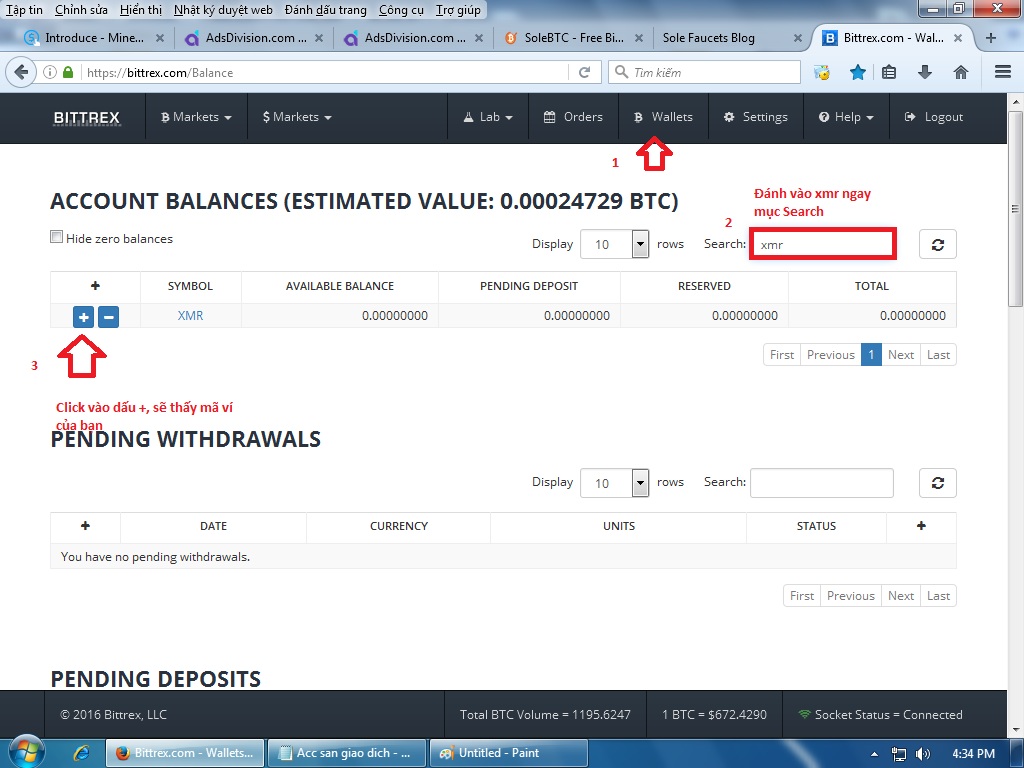Open Display rows dropdown for account balances
The height and width of the screenshot is (768, 1024).
[x=615, y=244]
